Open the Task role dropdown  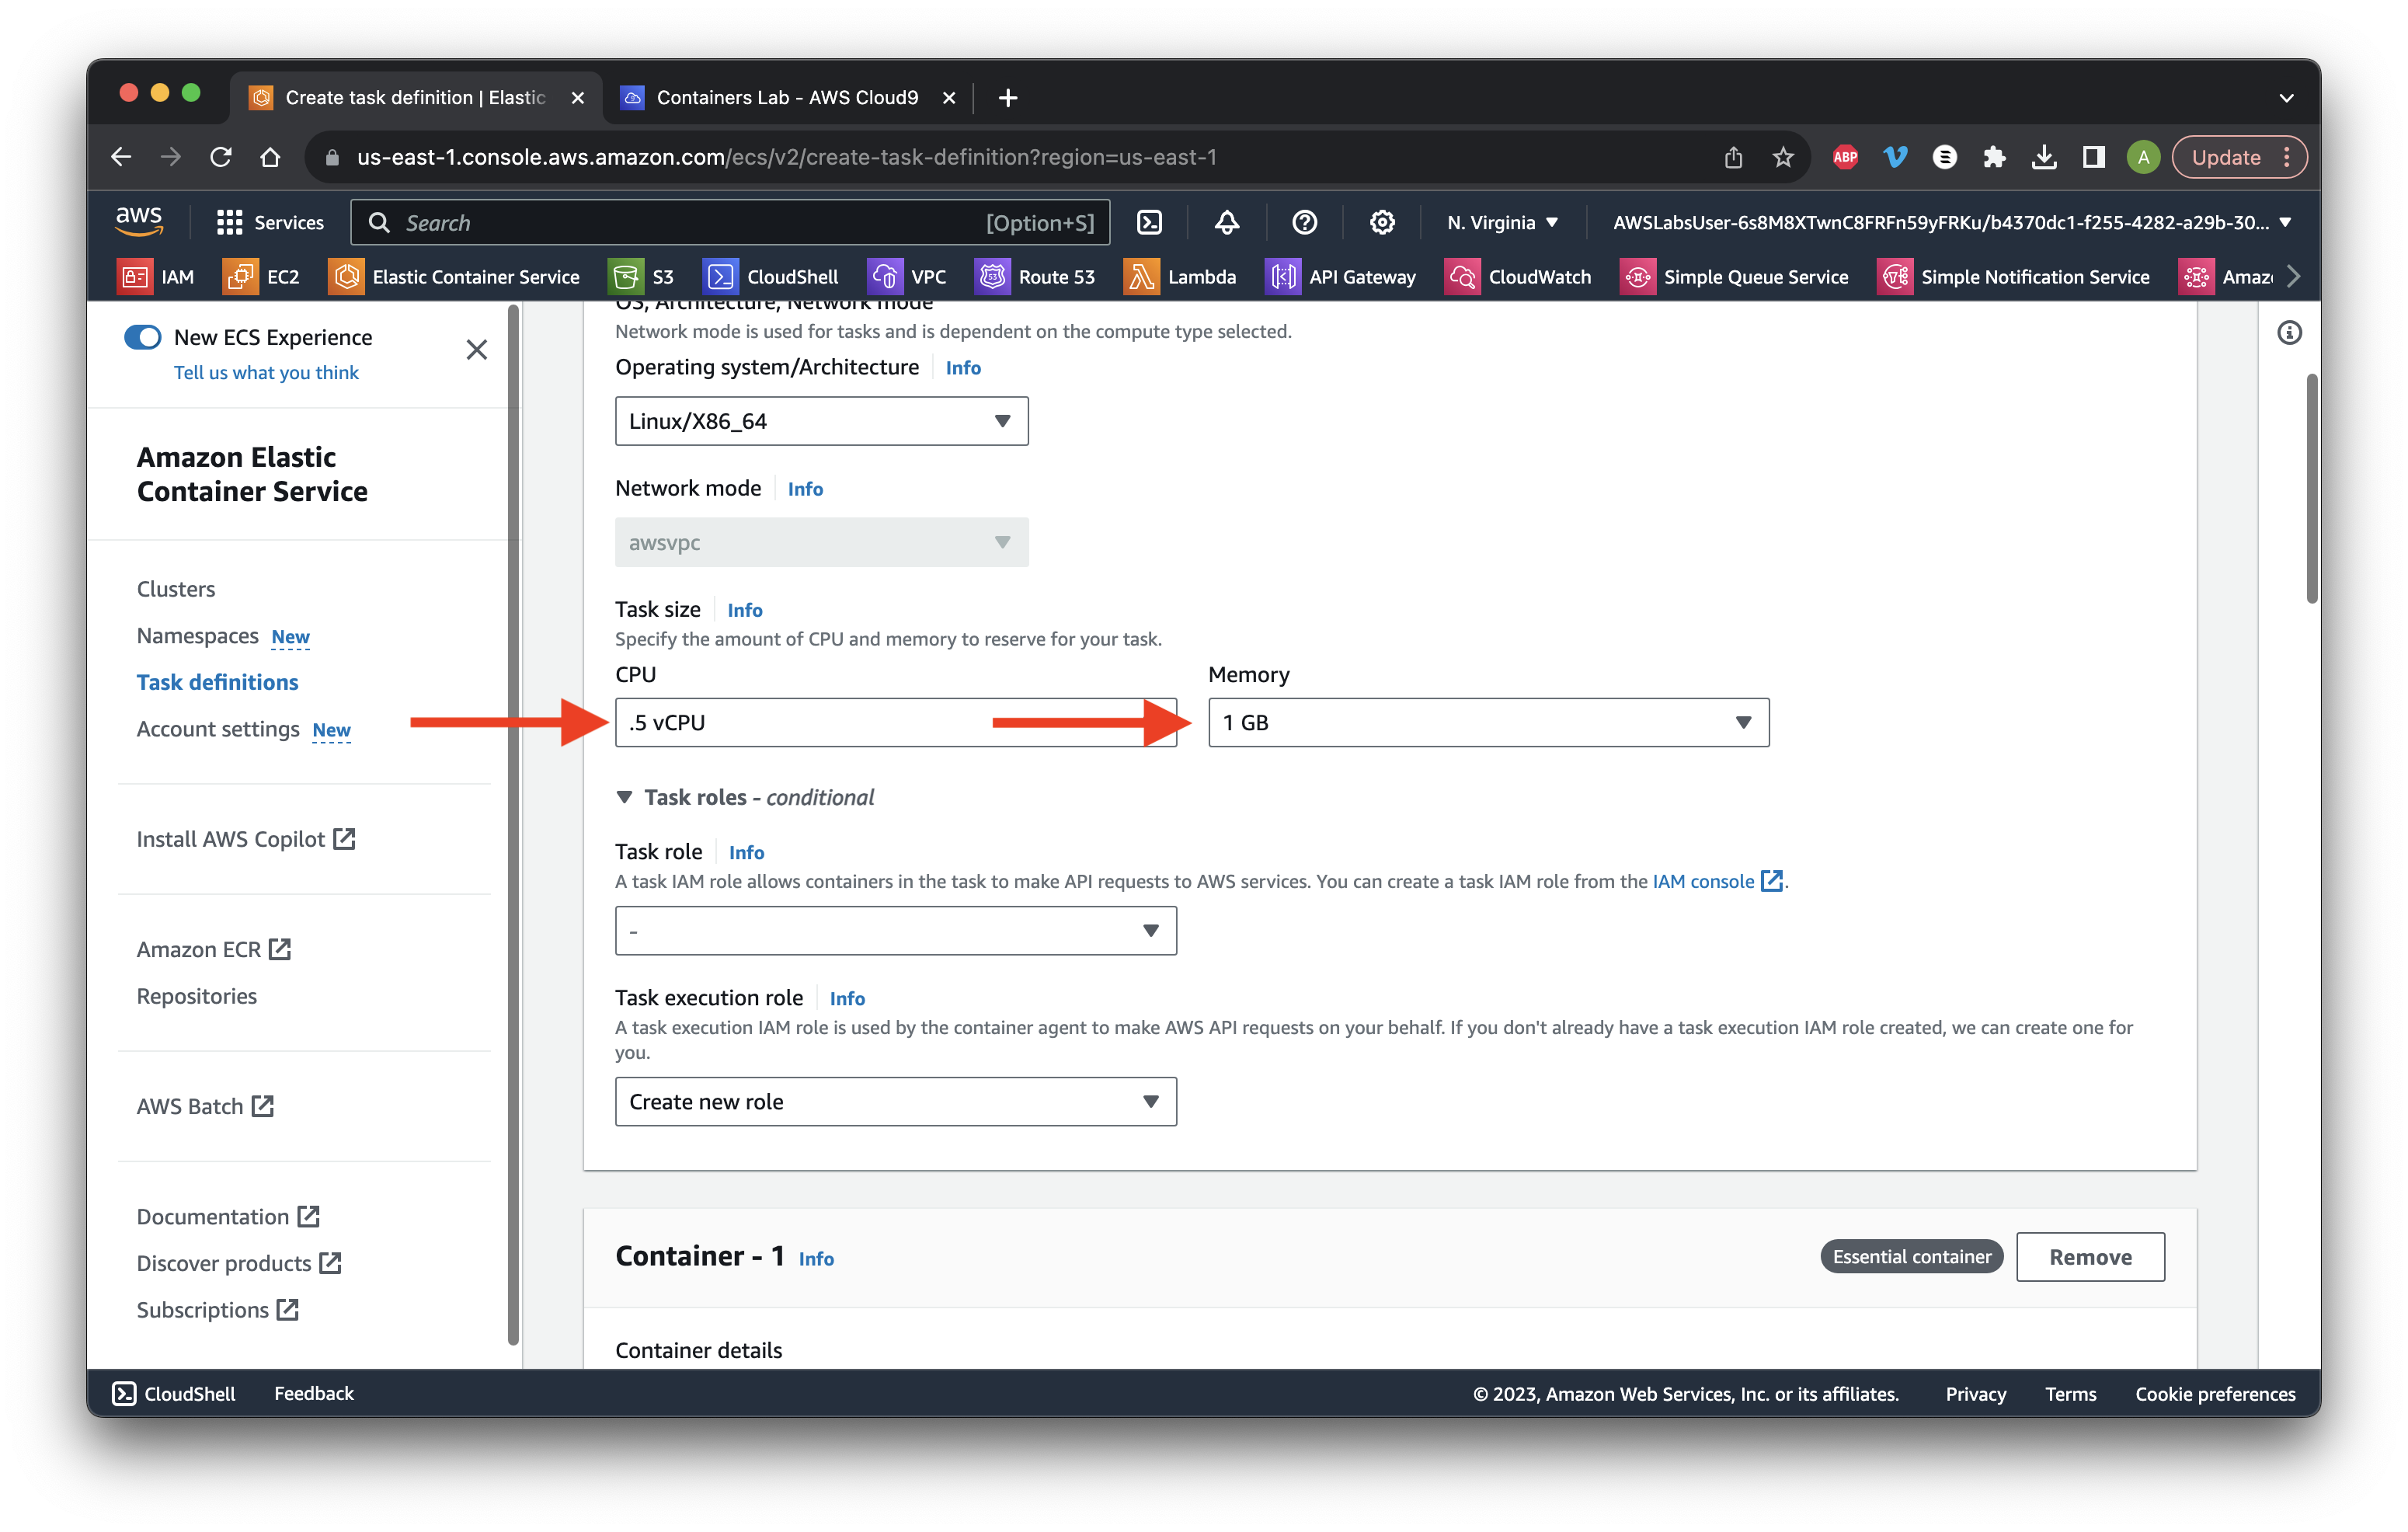click(x=895, y=930)
